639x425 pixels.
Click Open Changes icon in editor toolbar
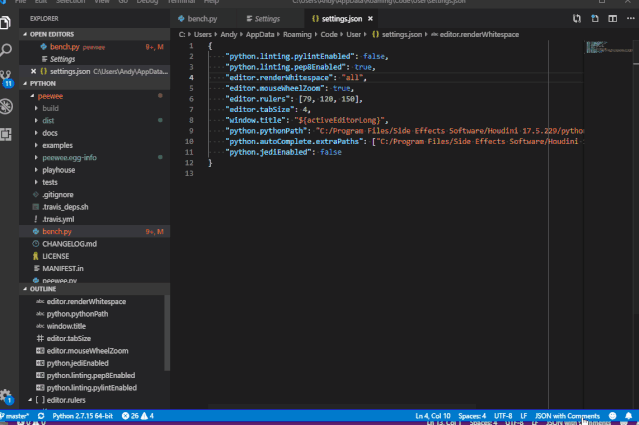pos(577,18)
